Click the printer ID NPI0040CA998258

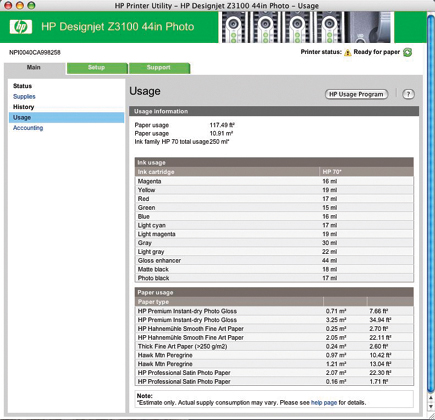35,53
